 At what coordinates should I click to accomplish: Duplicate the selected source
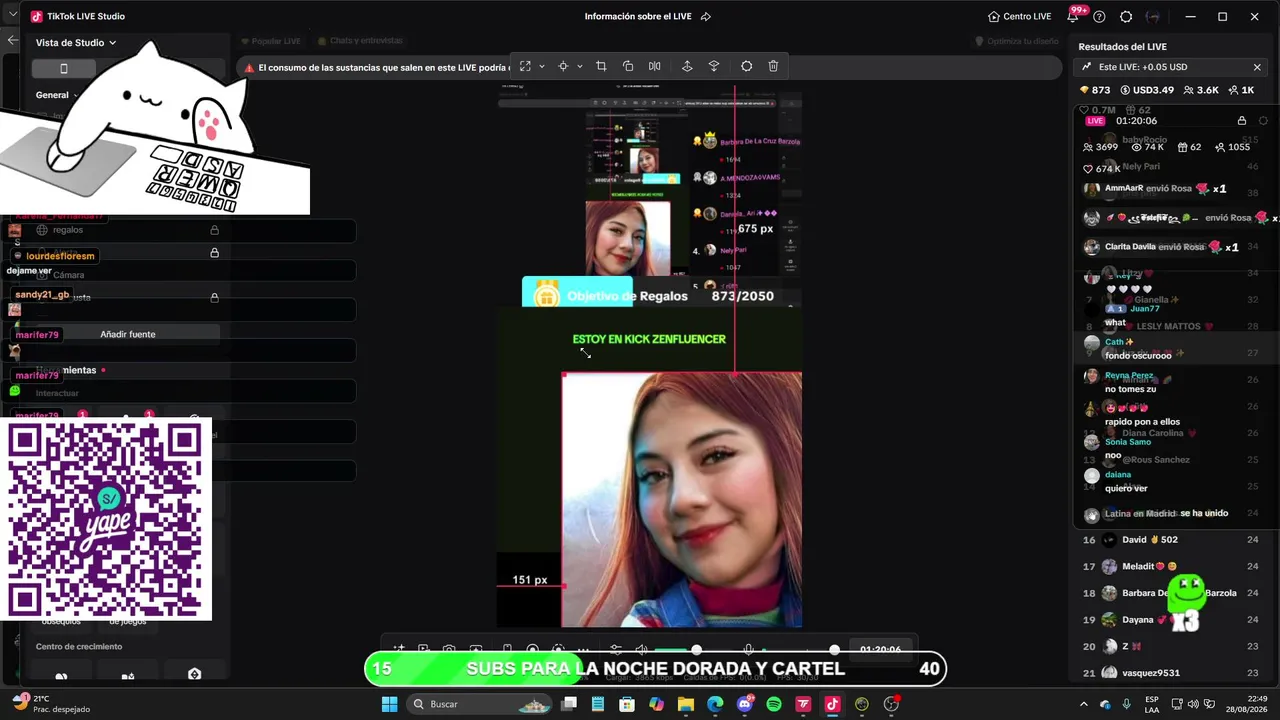[628, 66]
